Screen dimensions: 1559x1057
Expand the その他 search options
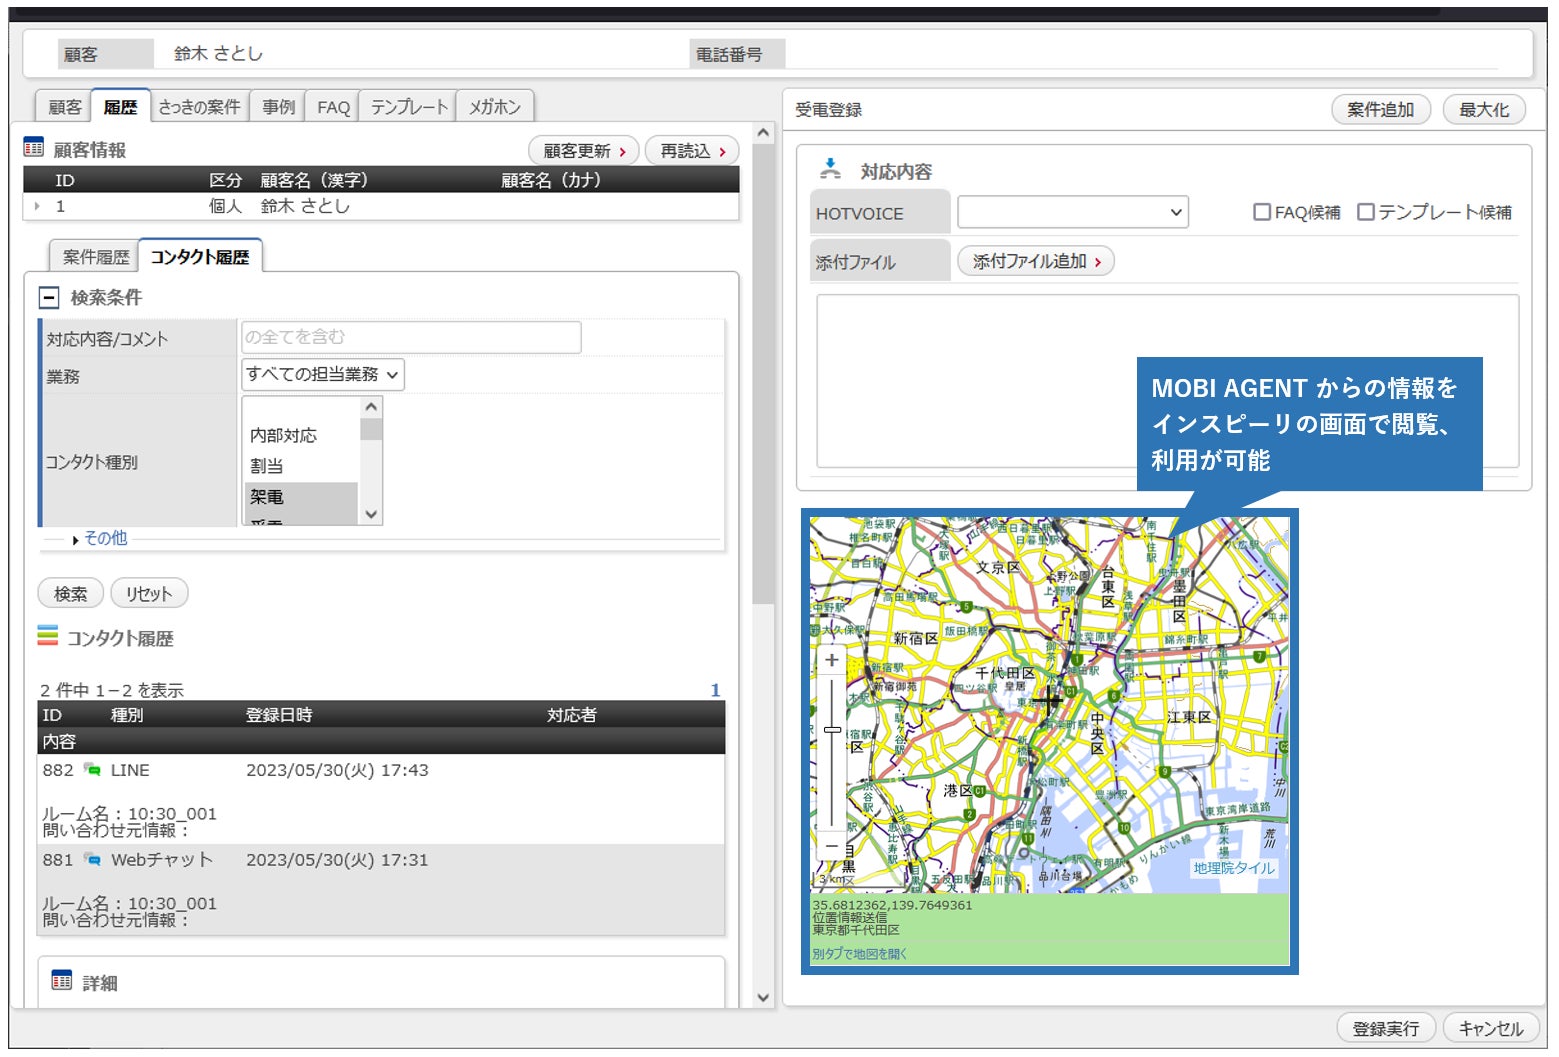coord(104,538)
